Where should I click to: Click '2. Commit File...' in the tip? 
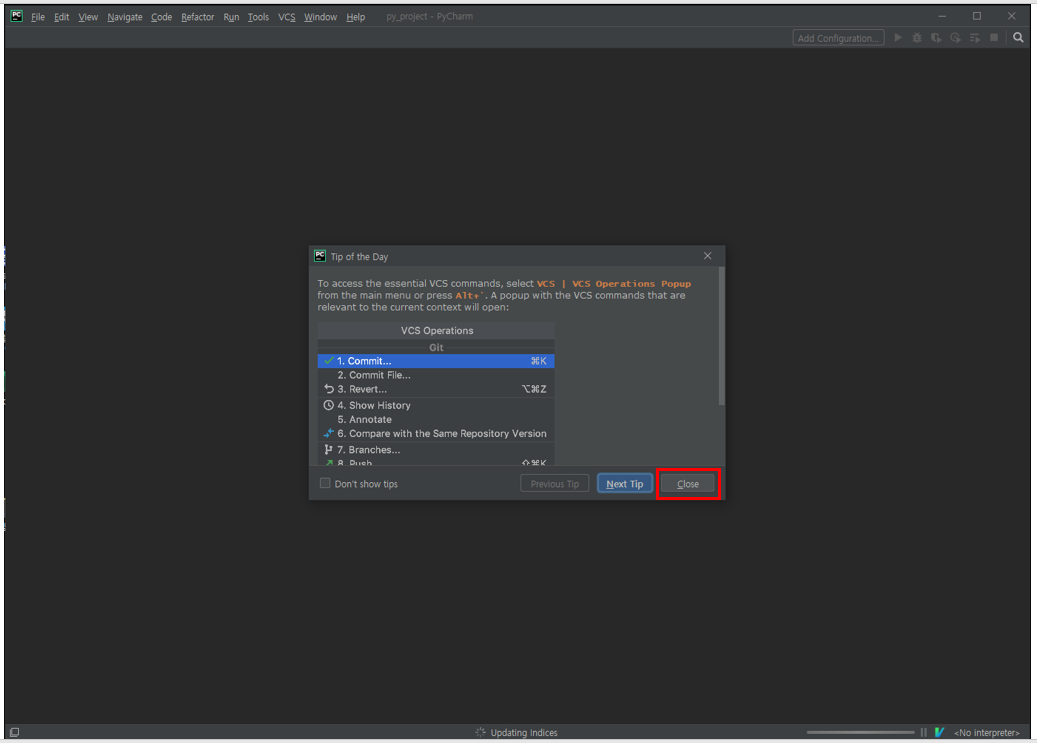(x=374, y=375)
